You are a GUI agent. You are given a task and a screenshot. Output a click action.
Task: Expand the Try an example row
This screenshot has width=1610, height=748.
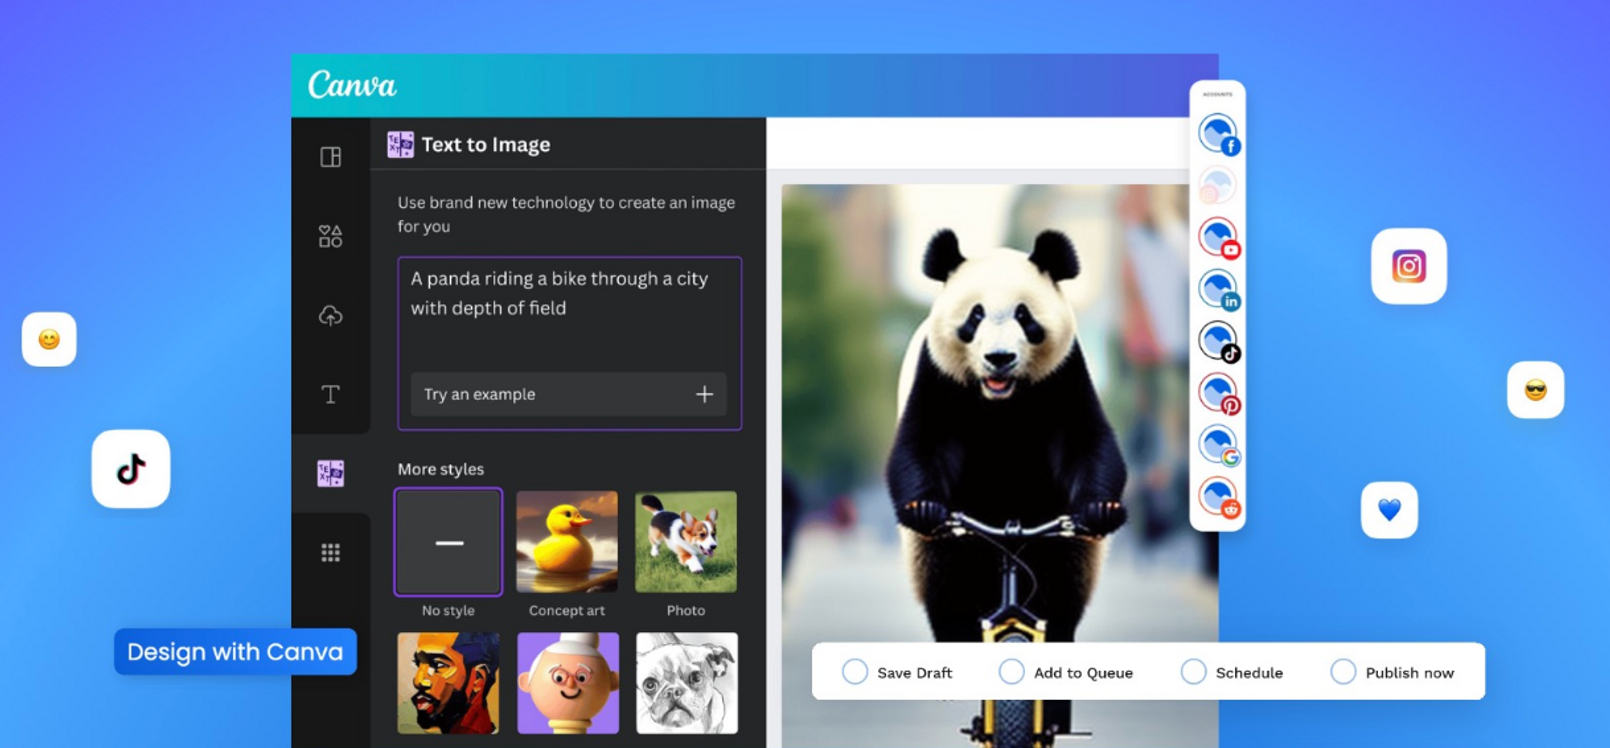tap(569, 394)
